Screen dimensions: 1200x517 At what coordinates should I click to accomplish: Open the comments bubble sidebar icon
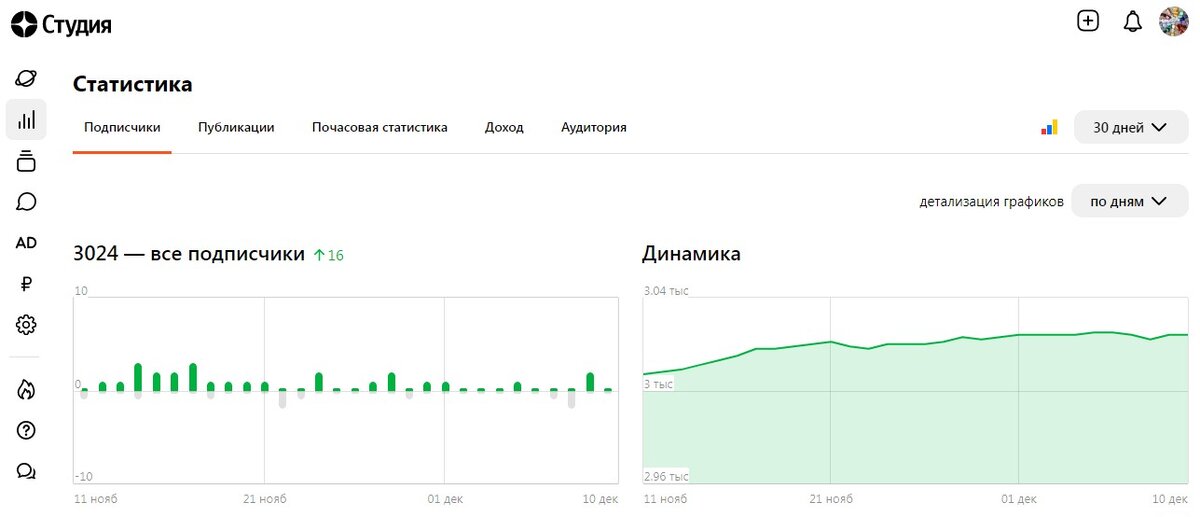(26, 202)
